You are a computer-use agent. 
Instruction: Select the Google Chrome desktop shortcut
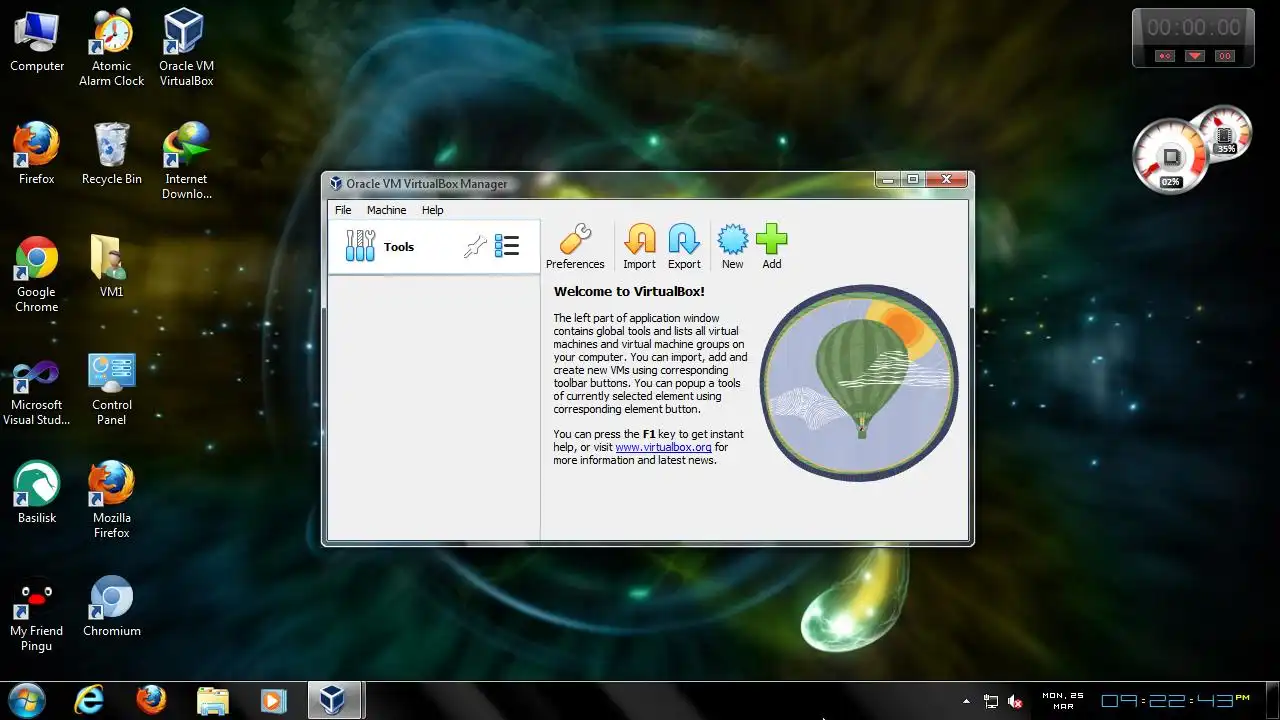[37, 275]
